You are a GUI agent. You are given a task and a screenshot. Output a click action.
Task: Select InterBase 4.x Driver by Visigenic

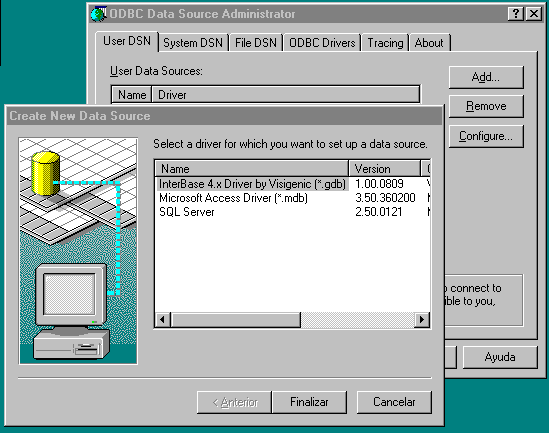click(x=252, y=184)
